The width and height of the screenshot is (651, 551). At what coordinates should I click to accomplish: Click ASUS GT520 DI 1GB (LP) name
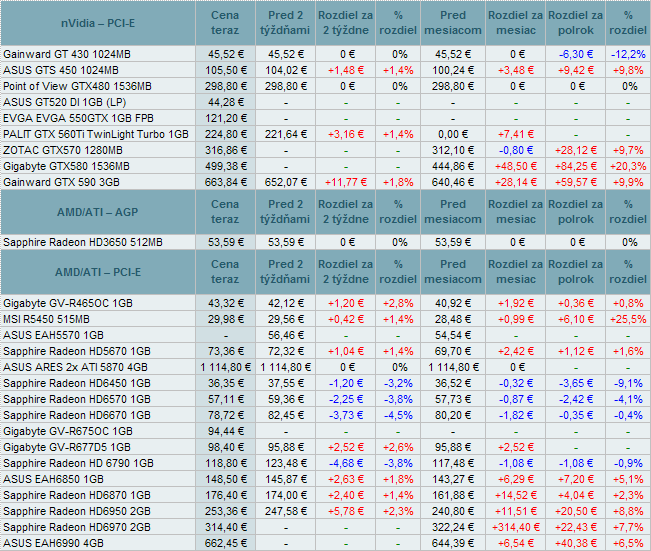[x=64, y=102]
